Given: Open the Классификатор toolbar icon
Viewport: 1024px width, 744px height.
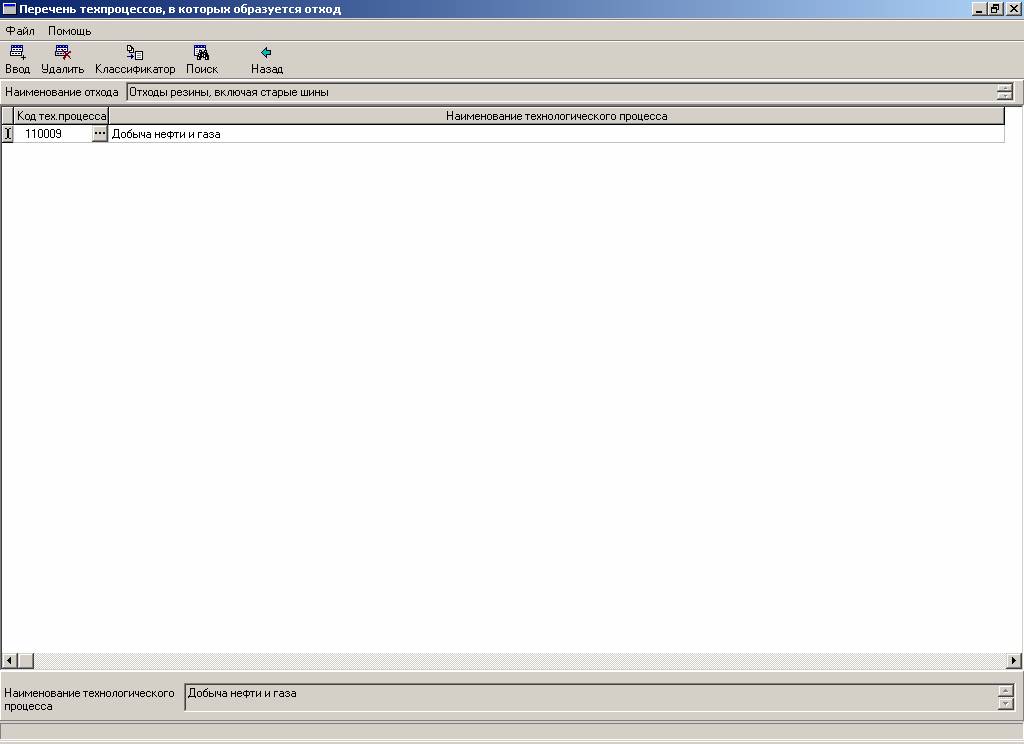Looking at the screenshot, I should tap(134, 53).
